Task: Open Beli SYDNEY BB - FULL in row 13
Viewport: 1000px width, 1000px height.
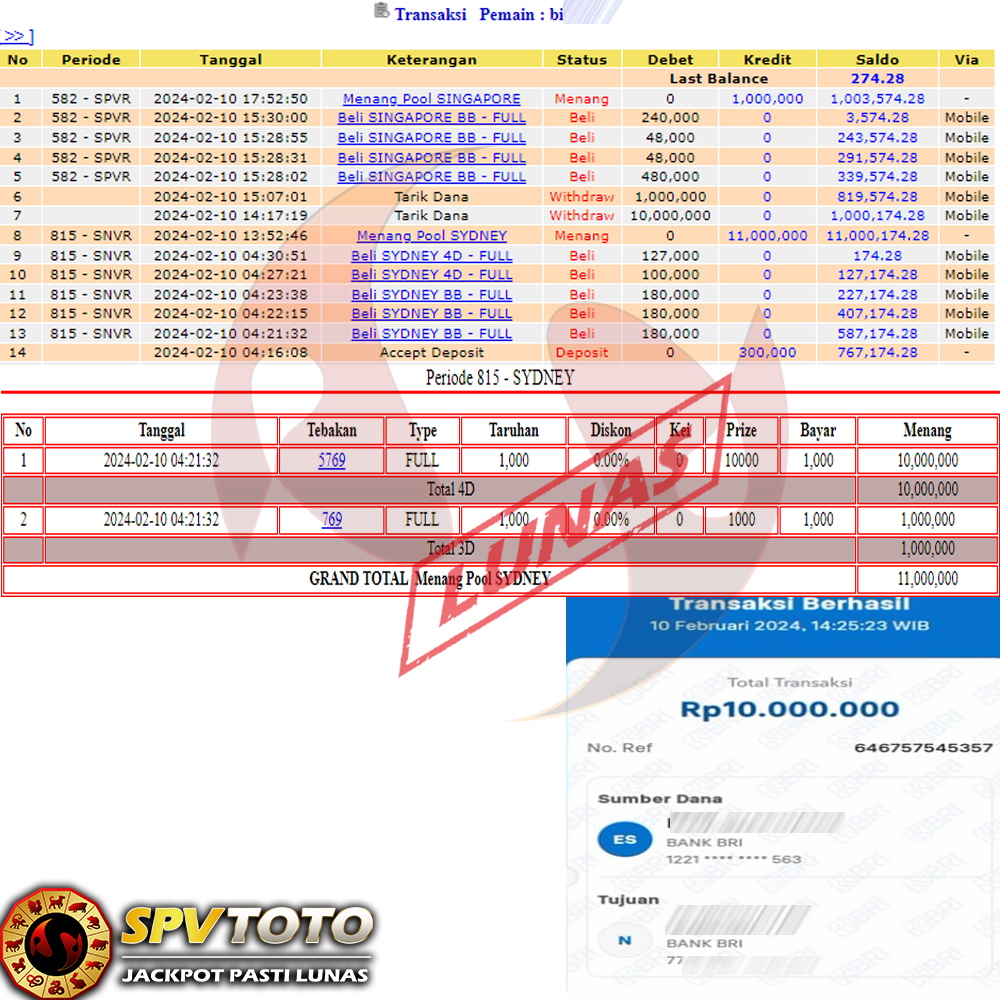Action: [431, 333]
